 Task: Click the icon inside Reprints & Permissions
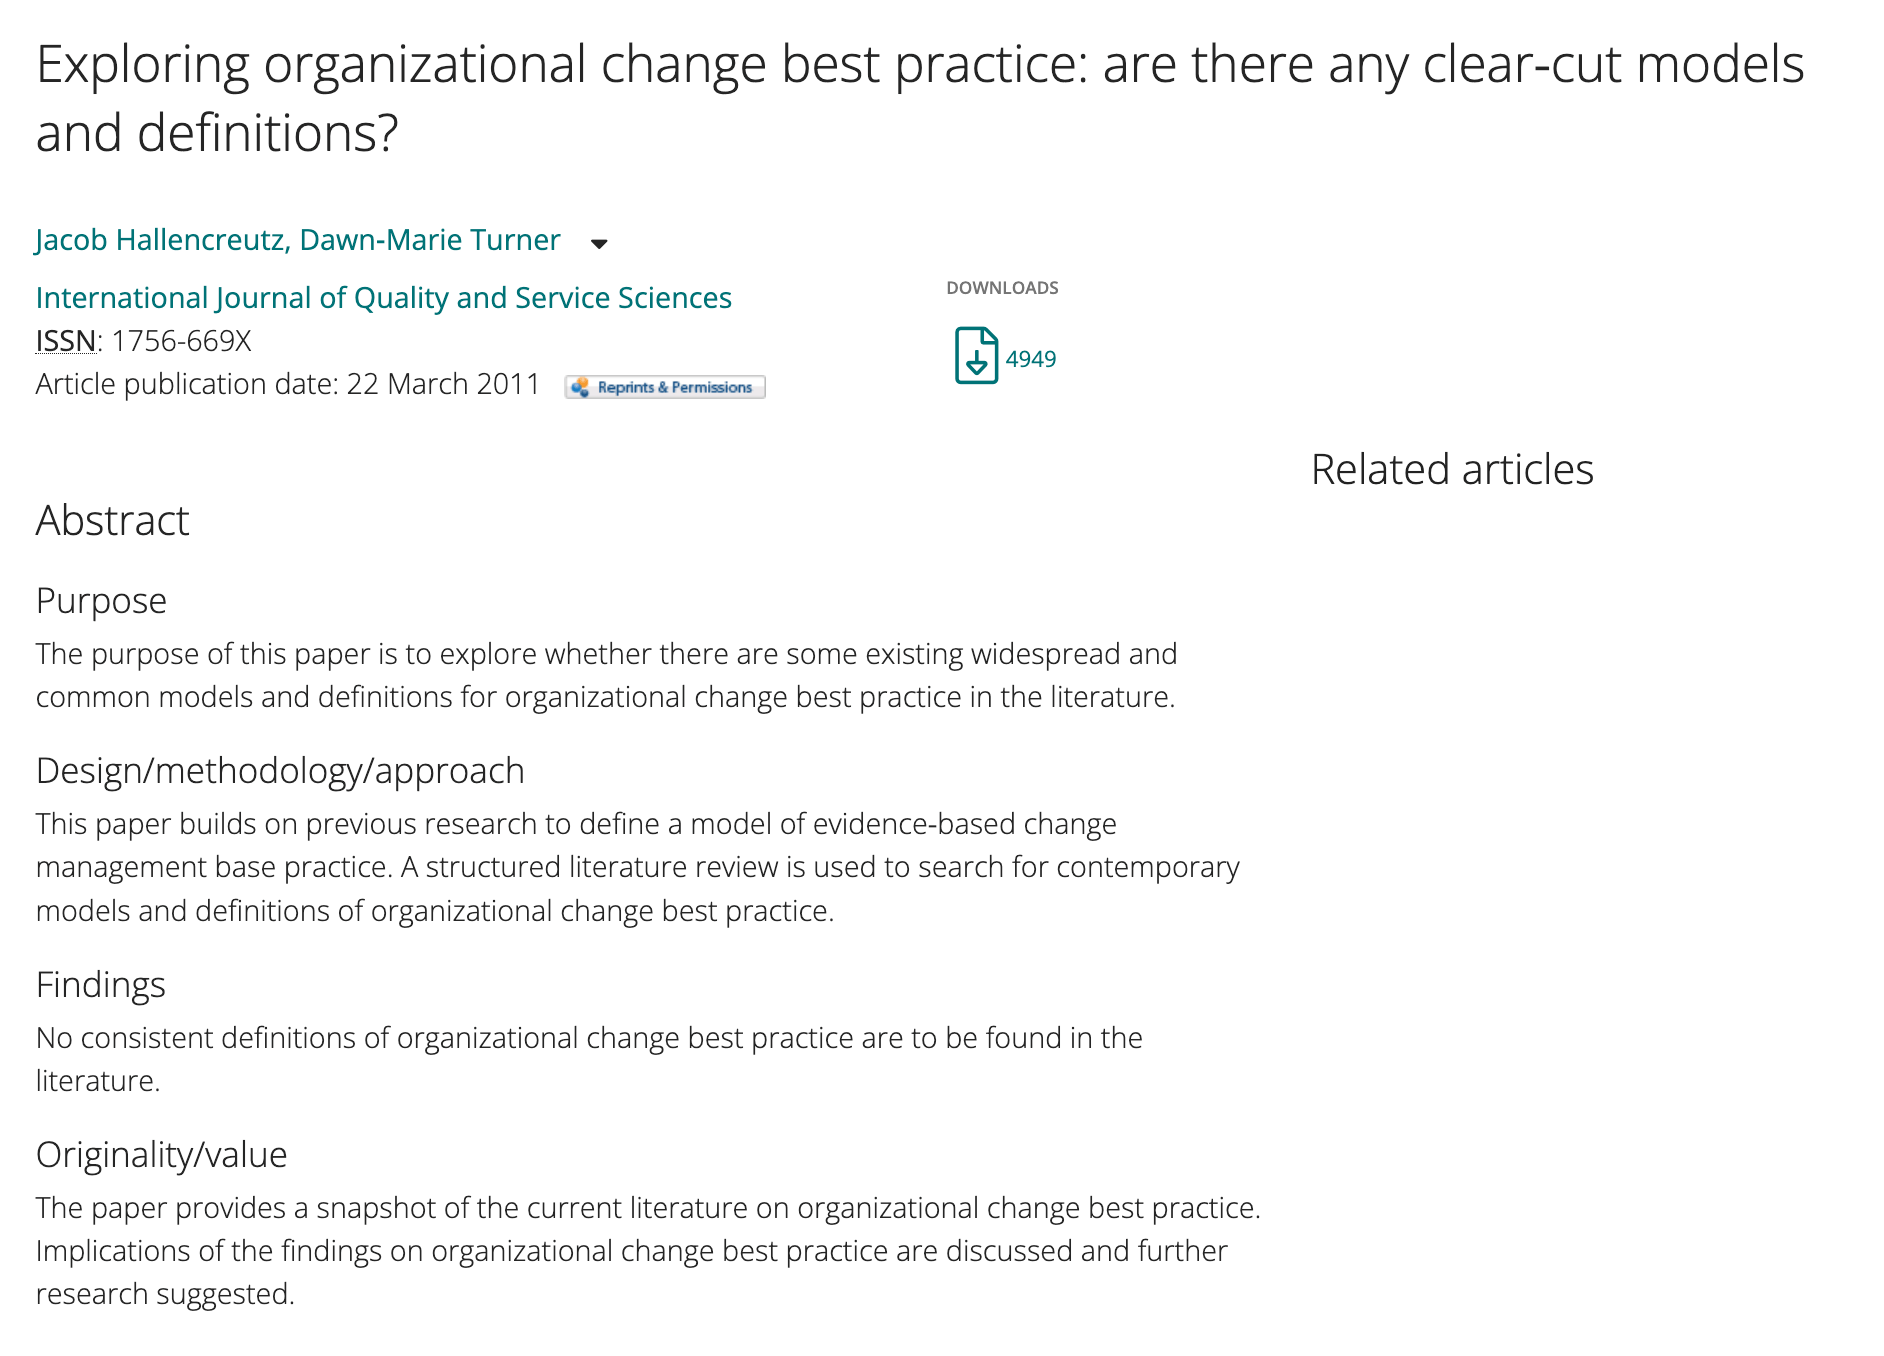pyautogui.click(x=580, y=387)
